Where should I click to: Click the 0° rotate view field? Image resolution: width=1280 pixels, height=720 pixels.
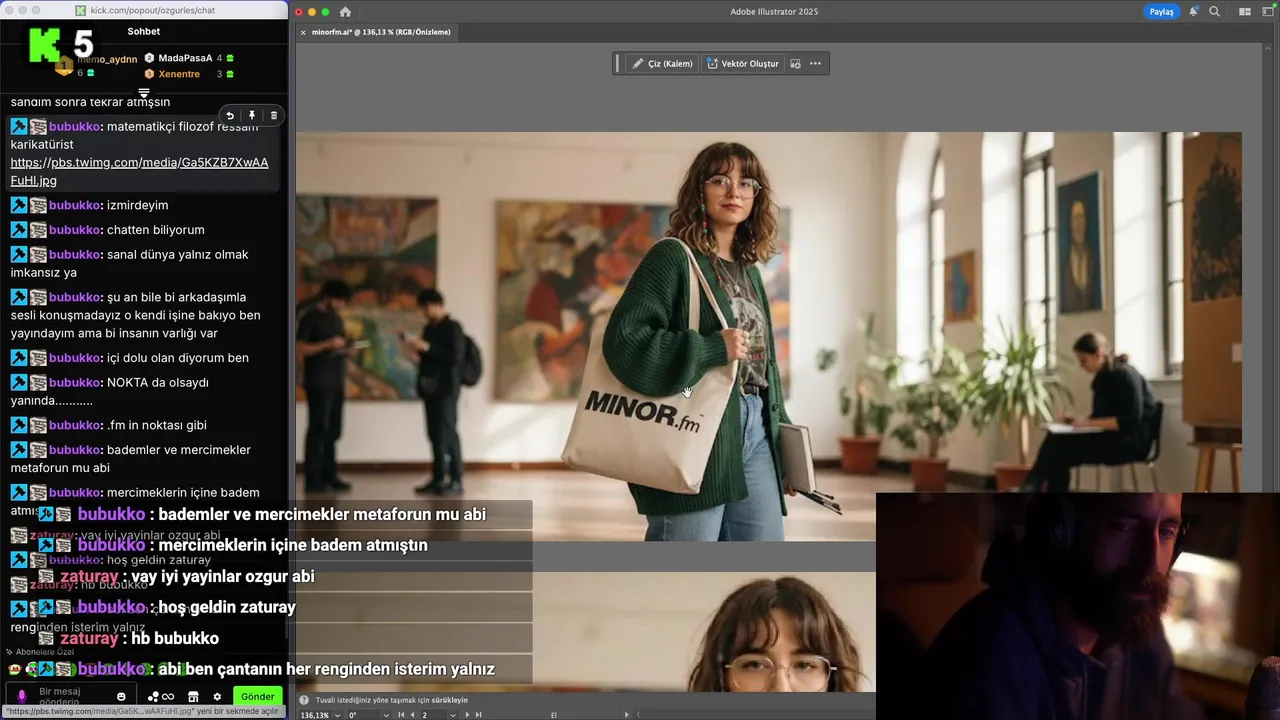[364, 715]
